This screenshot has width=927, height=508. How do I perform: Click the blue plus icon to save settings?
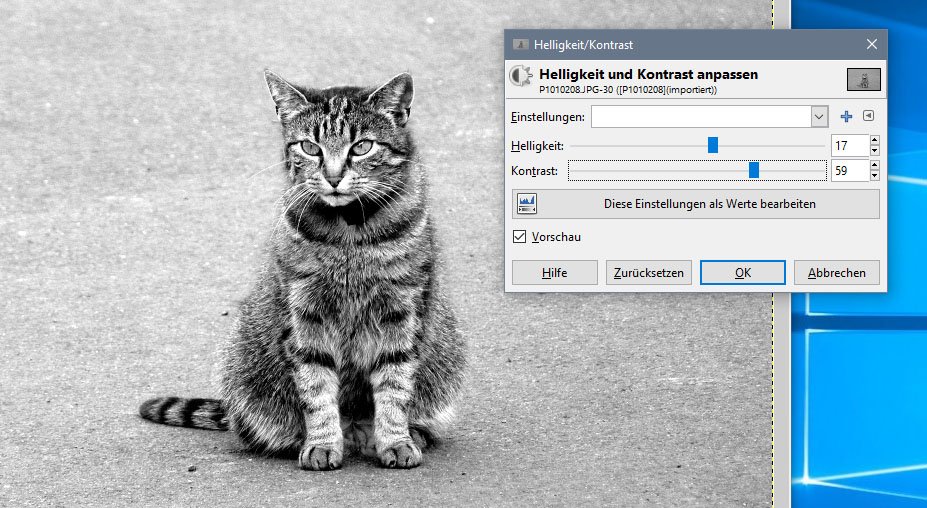(x=846, y=117)
